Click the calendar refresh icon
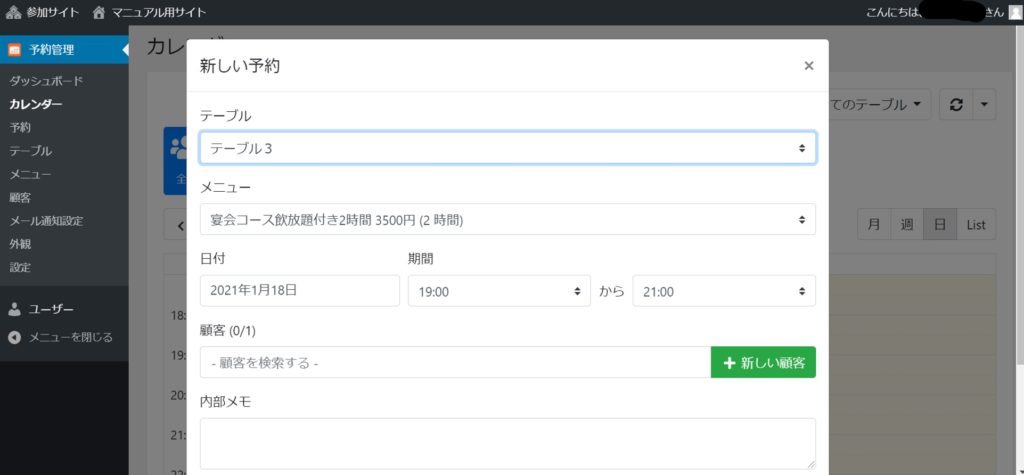The width and height of the screenshot is (1024, 475). tap(955, 104)
